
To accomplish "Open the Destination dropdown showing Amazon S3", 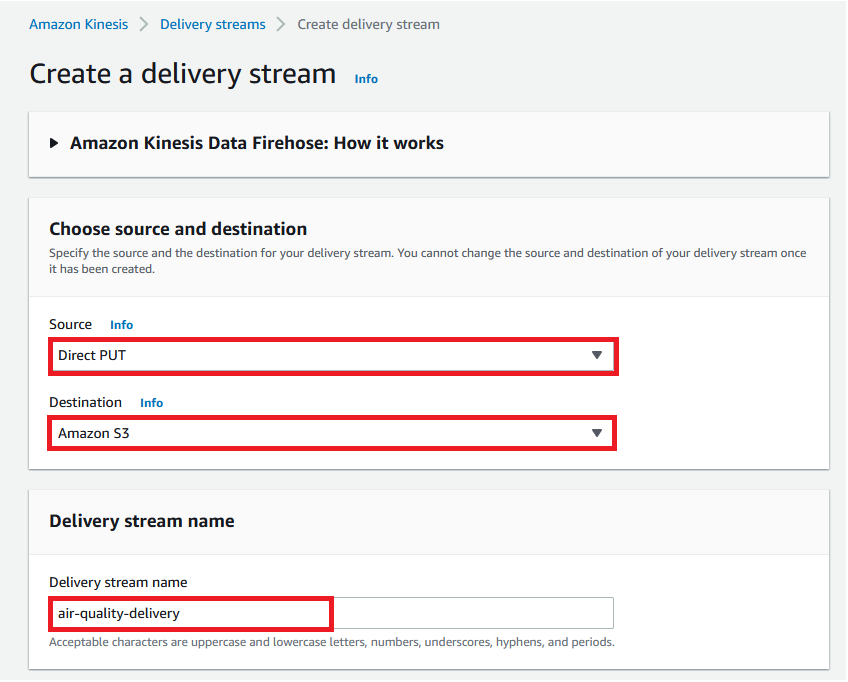I will click(320, 433).
